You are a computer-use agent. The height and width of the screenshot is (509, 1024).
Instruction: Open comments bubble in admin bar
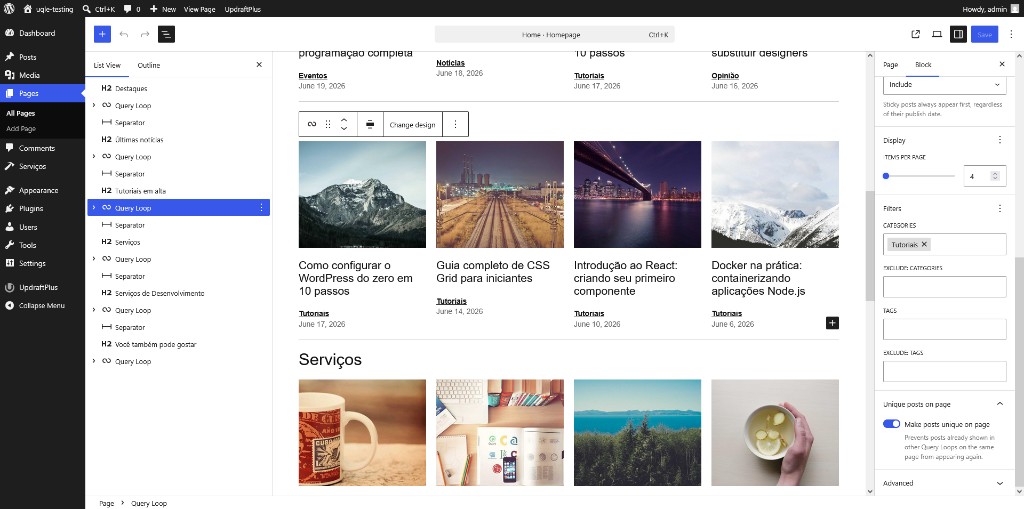(x=131, y=9)
